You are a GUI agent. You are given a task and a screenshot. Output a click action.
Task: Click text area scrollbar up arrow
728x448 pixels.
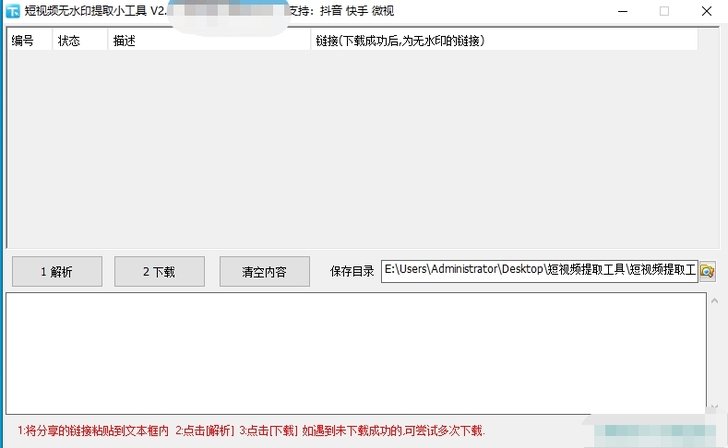(x=715, y=301)
